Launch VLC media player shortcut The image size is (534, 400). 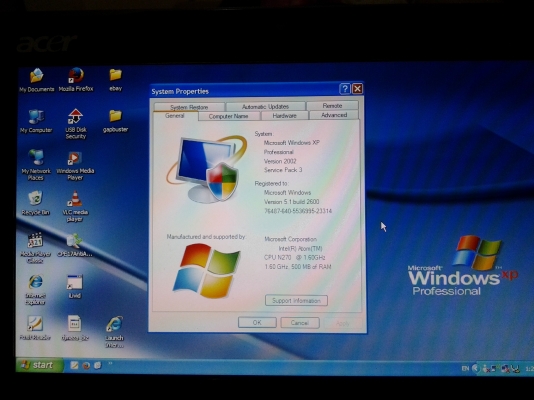[x=75, y=207]
